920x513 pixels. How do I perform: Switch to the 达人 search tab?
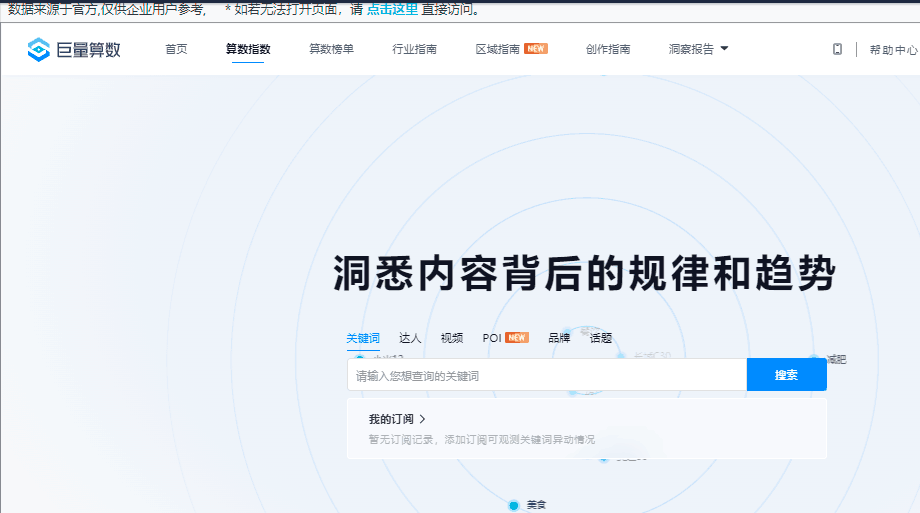[410, 338]
